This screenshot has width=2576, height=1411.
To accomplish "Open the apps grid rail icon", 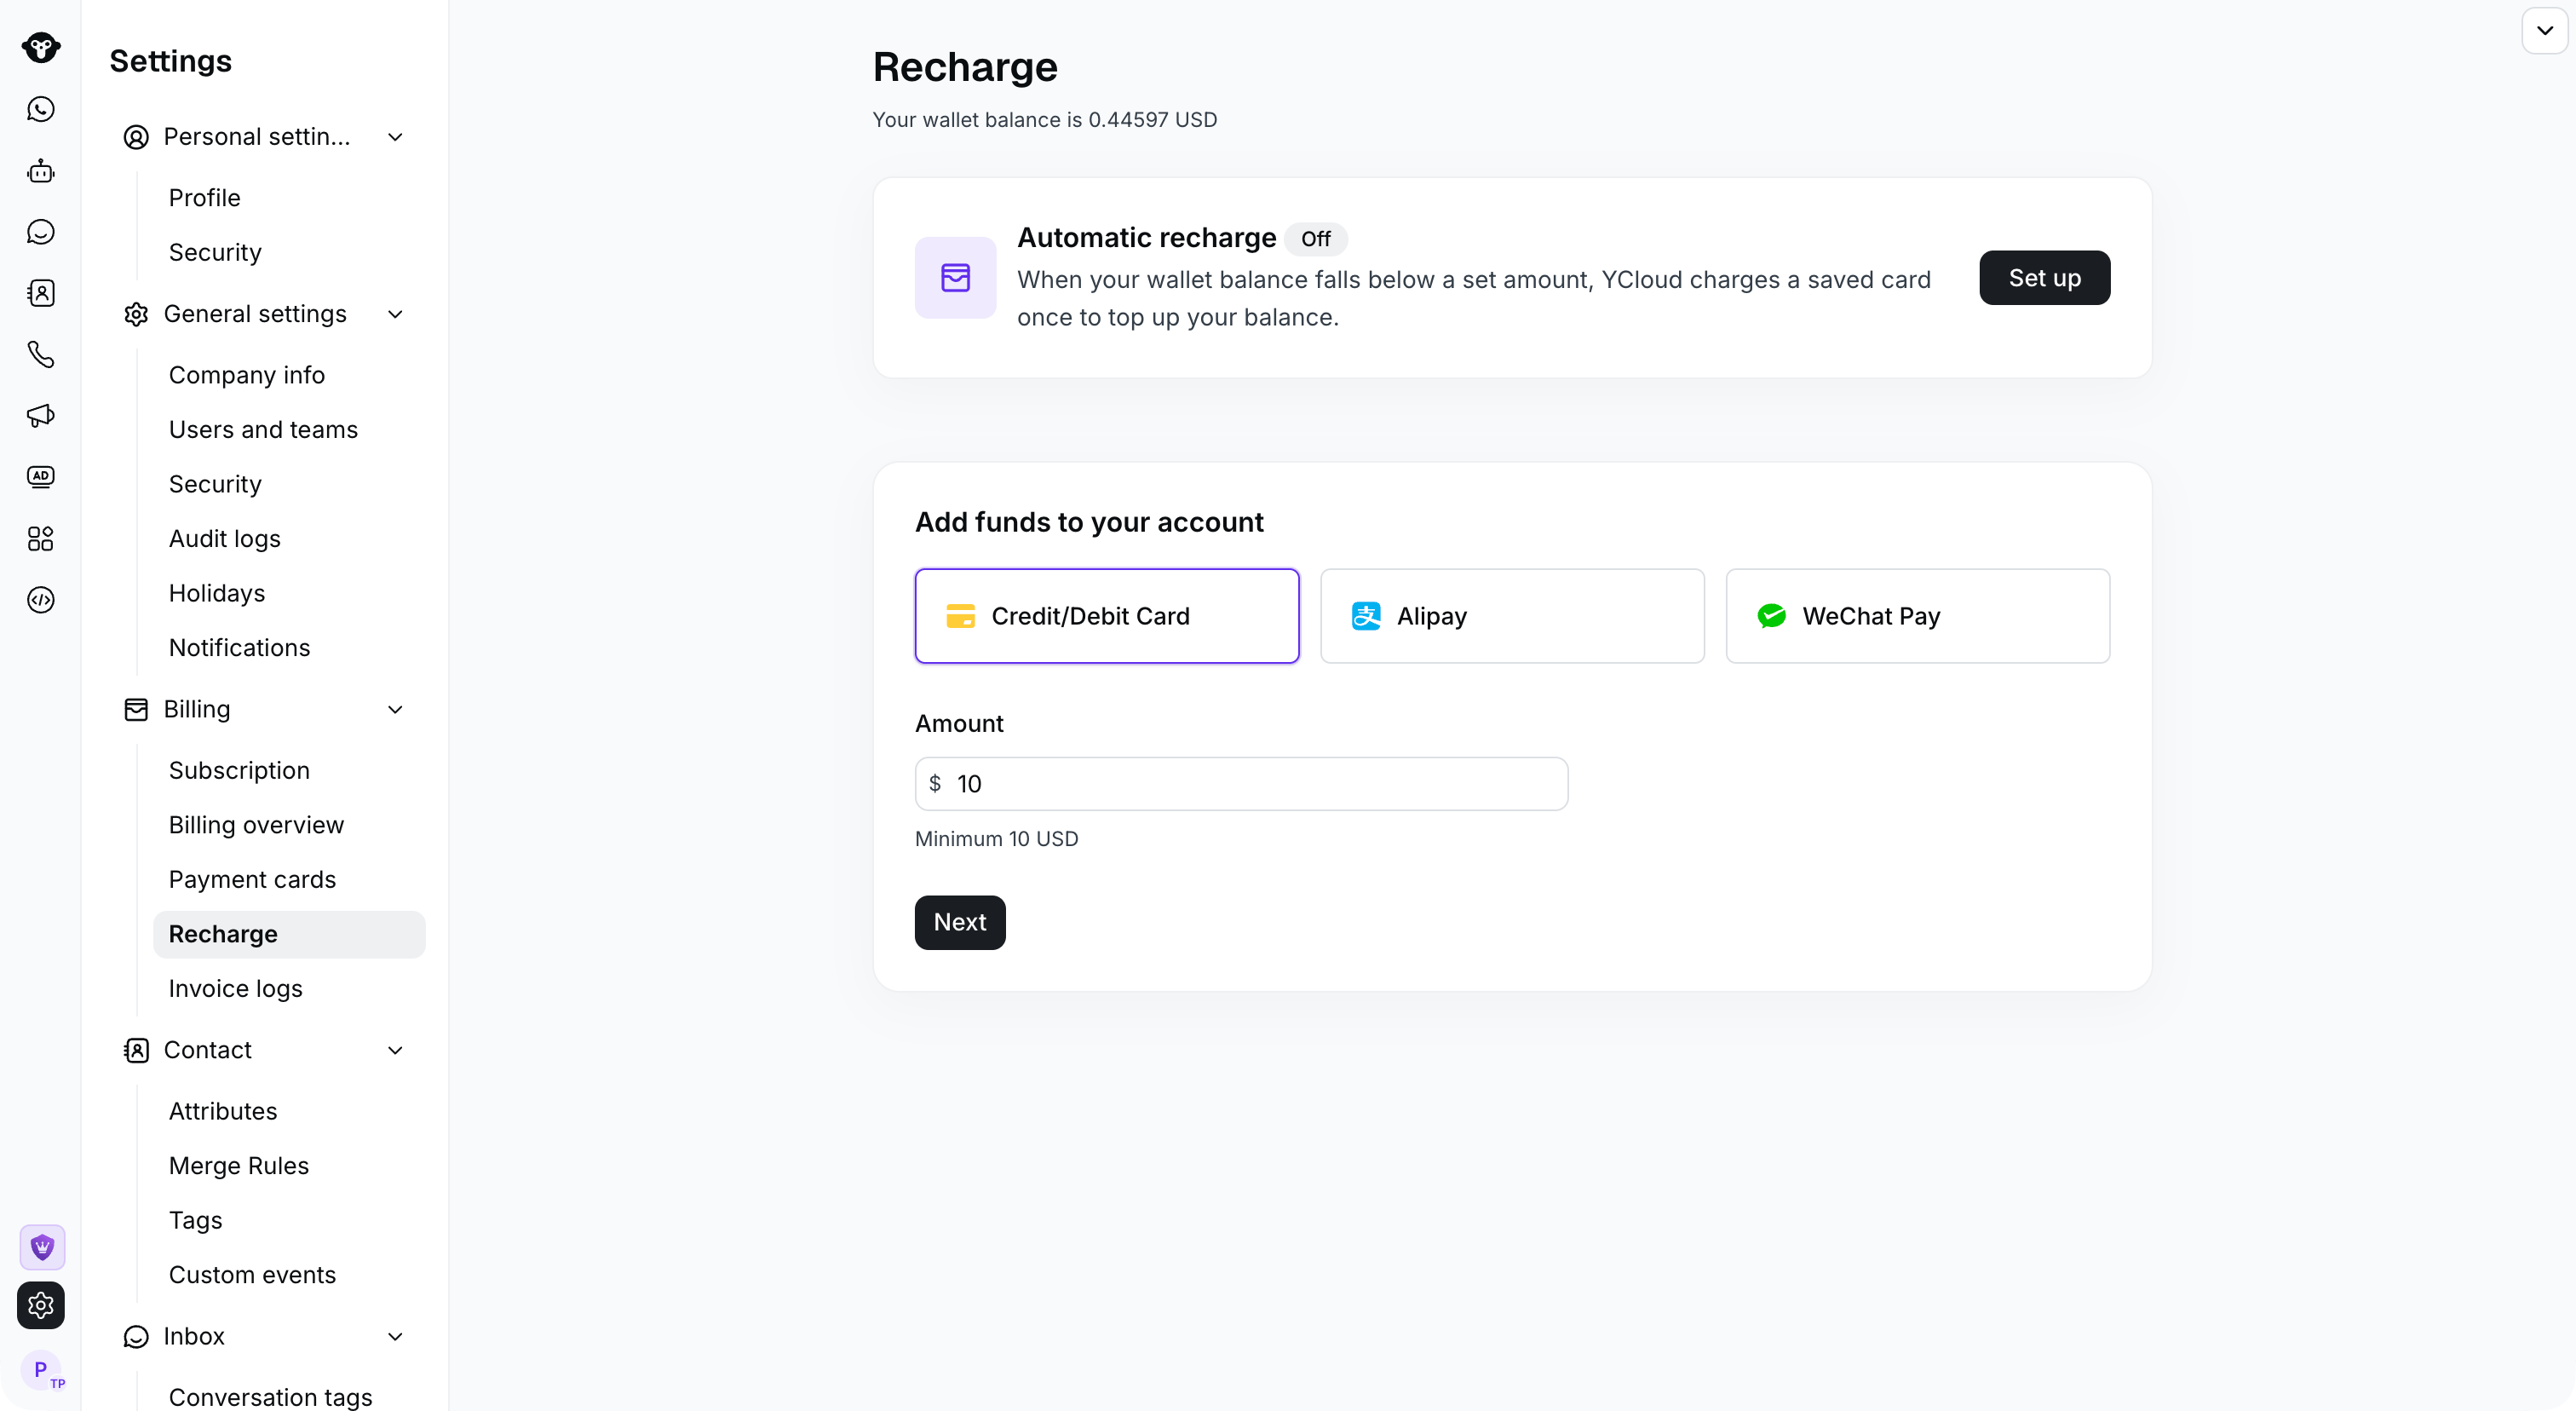I will point(41,539).
